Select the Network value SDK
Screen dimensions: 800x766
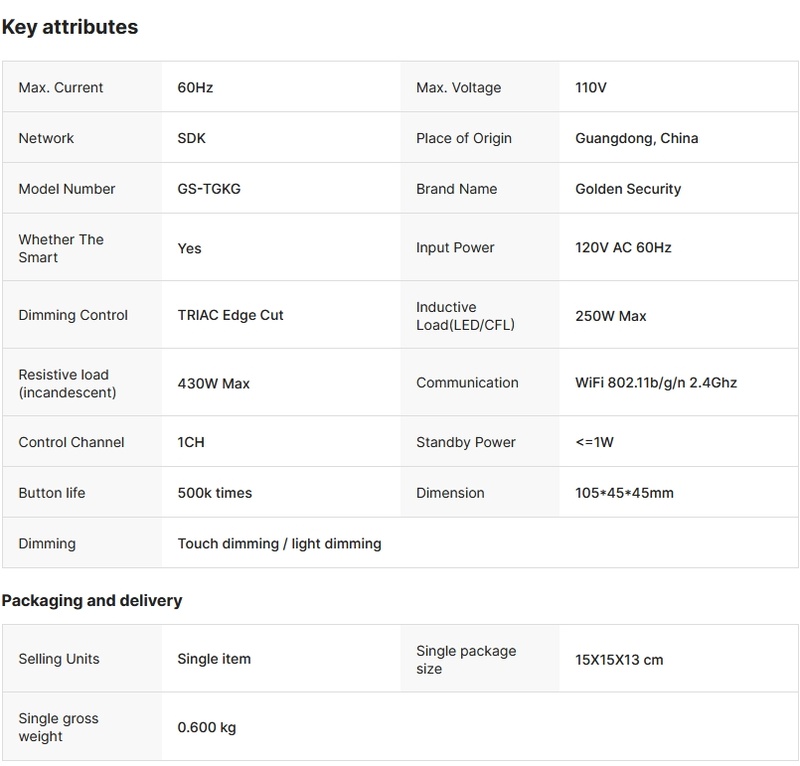point(191,138)
